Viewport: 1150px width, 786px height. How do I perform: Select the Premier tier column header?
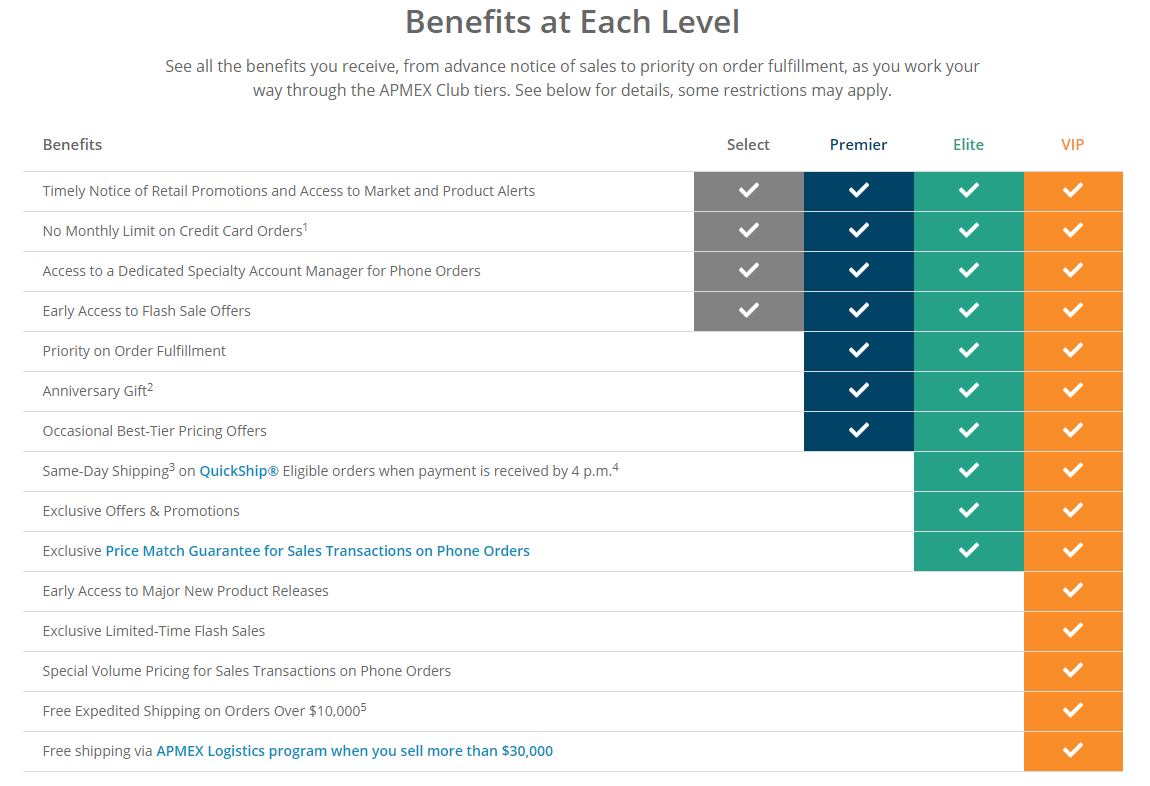point(858,145)
